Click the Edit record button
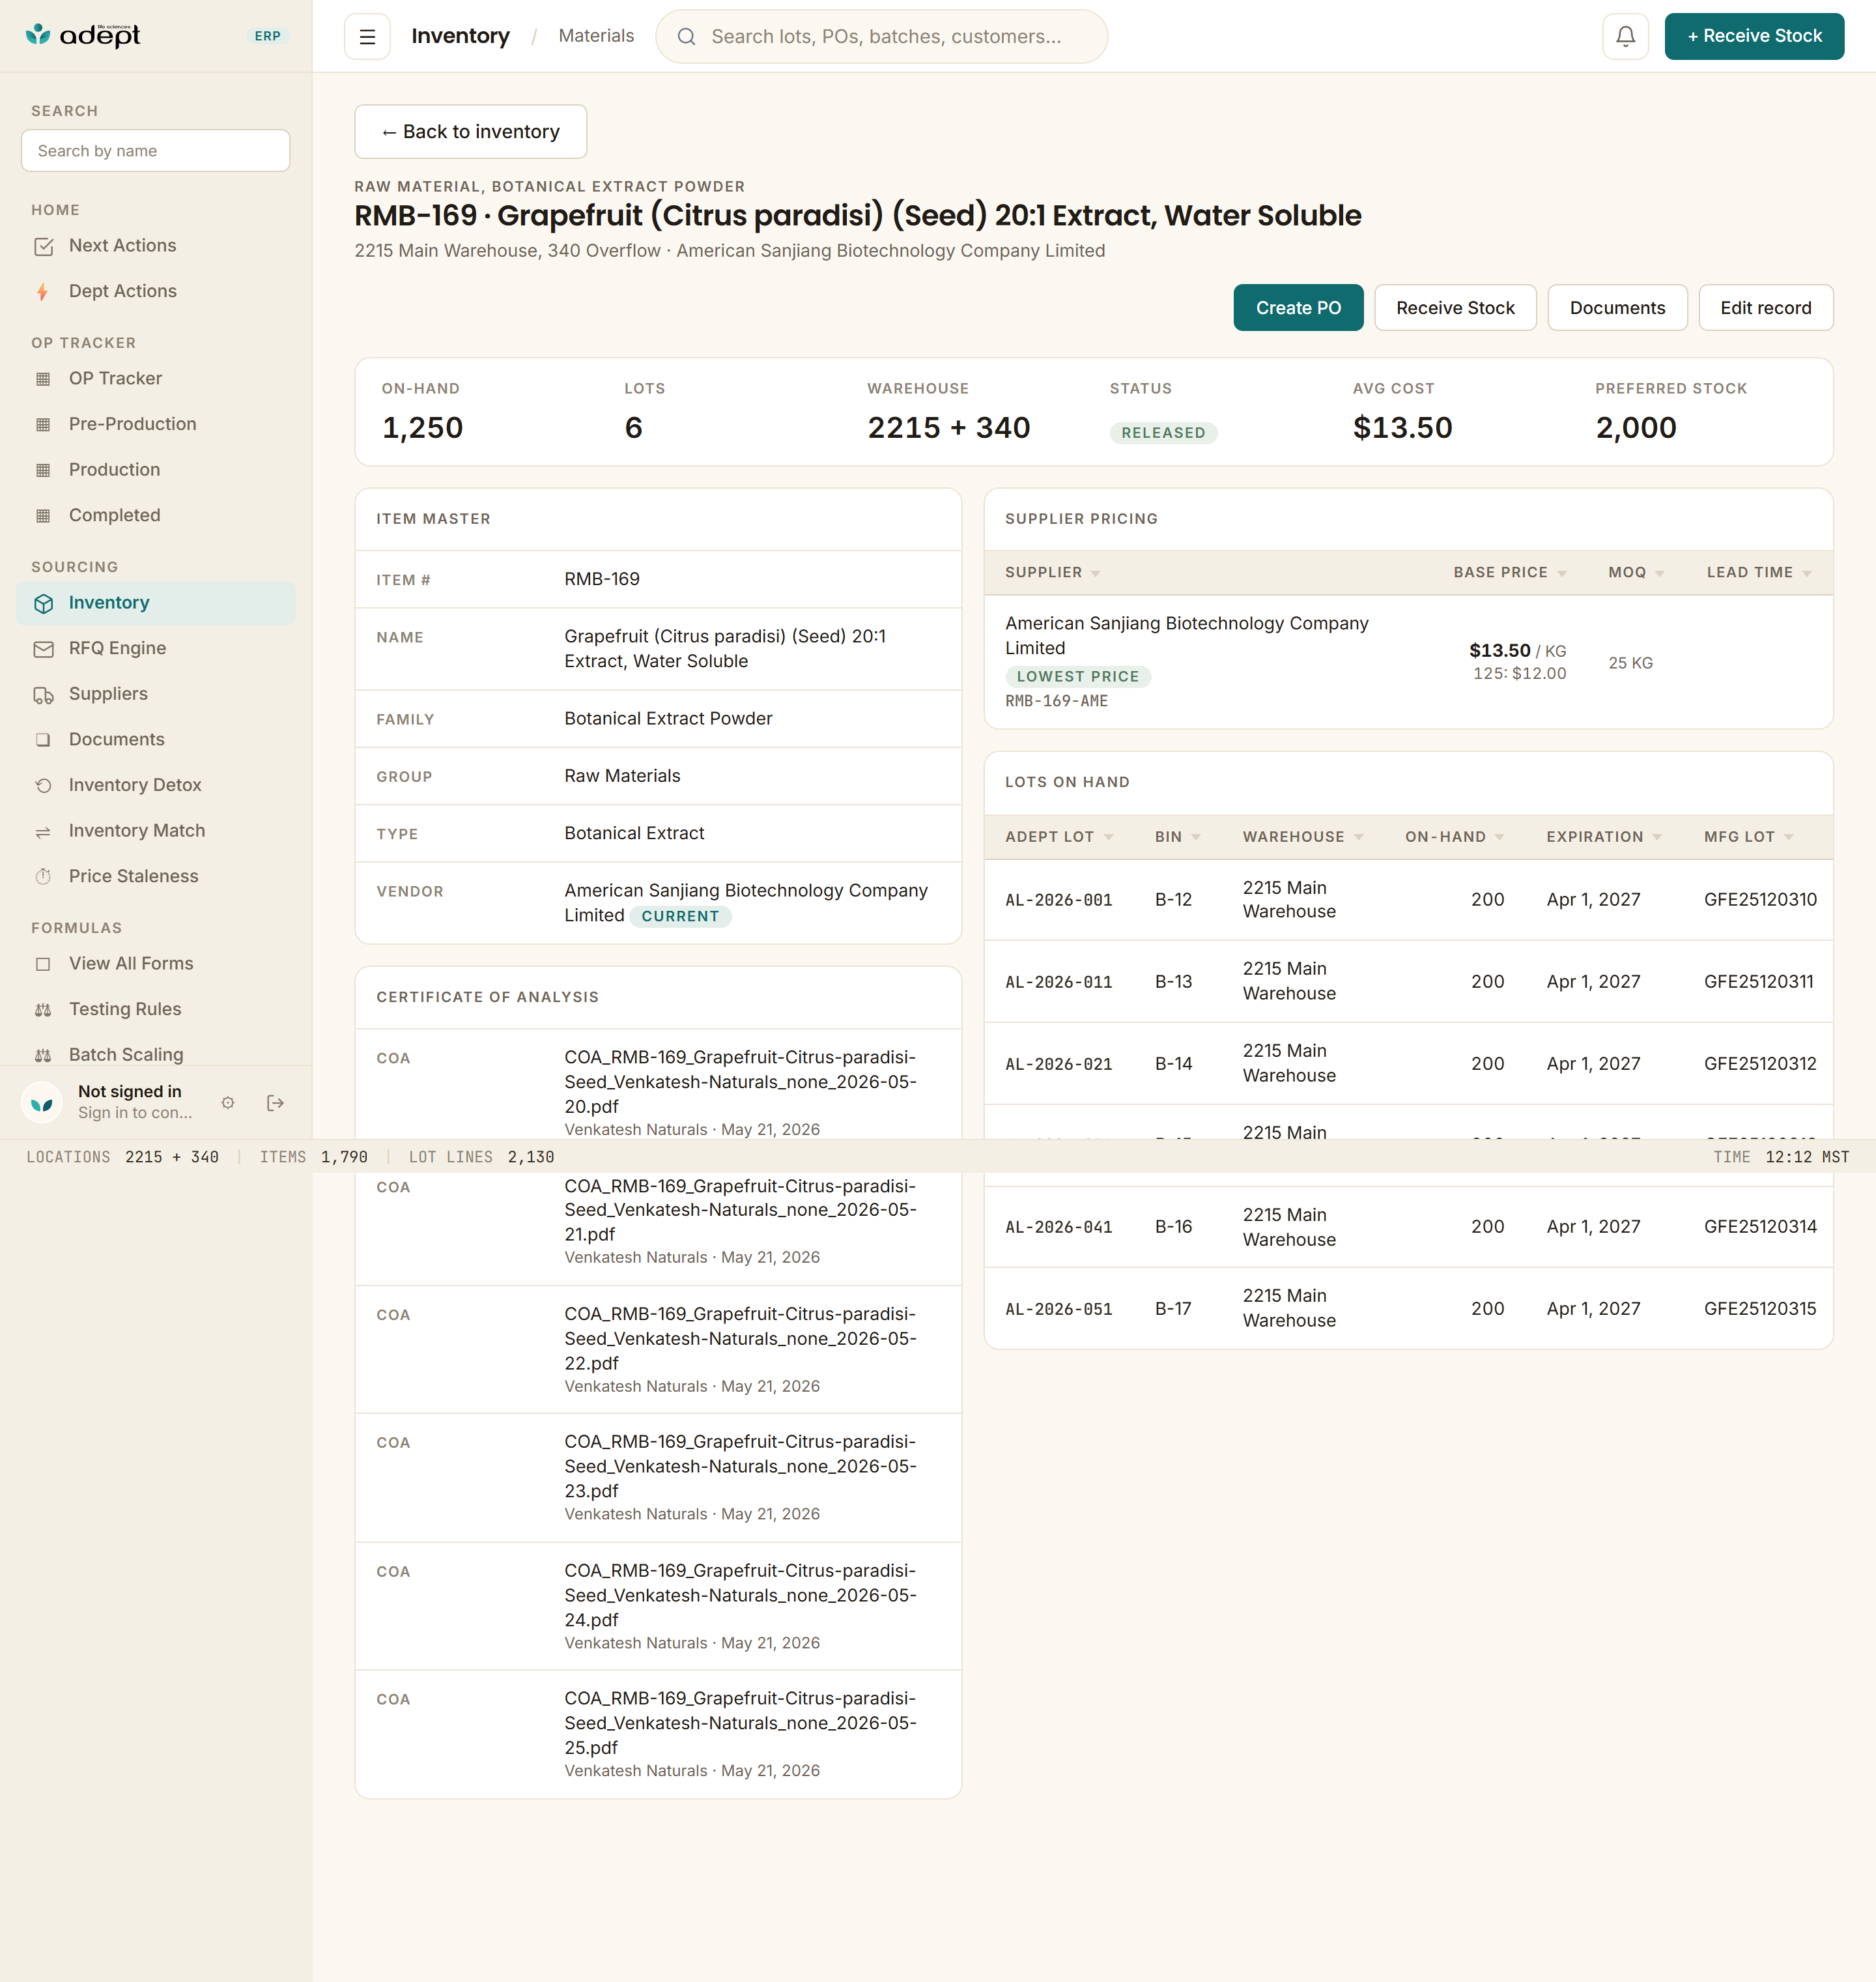 (x=1765, y=308)
